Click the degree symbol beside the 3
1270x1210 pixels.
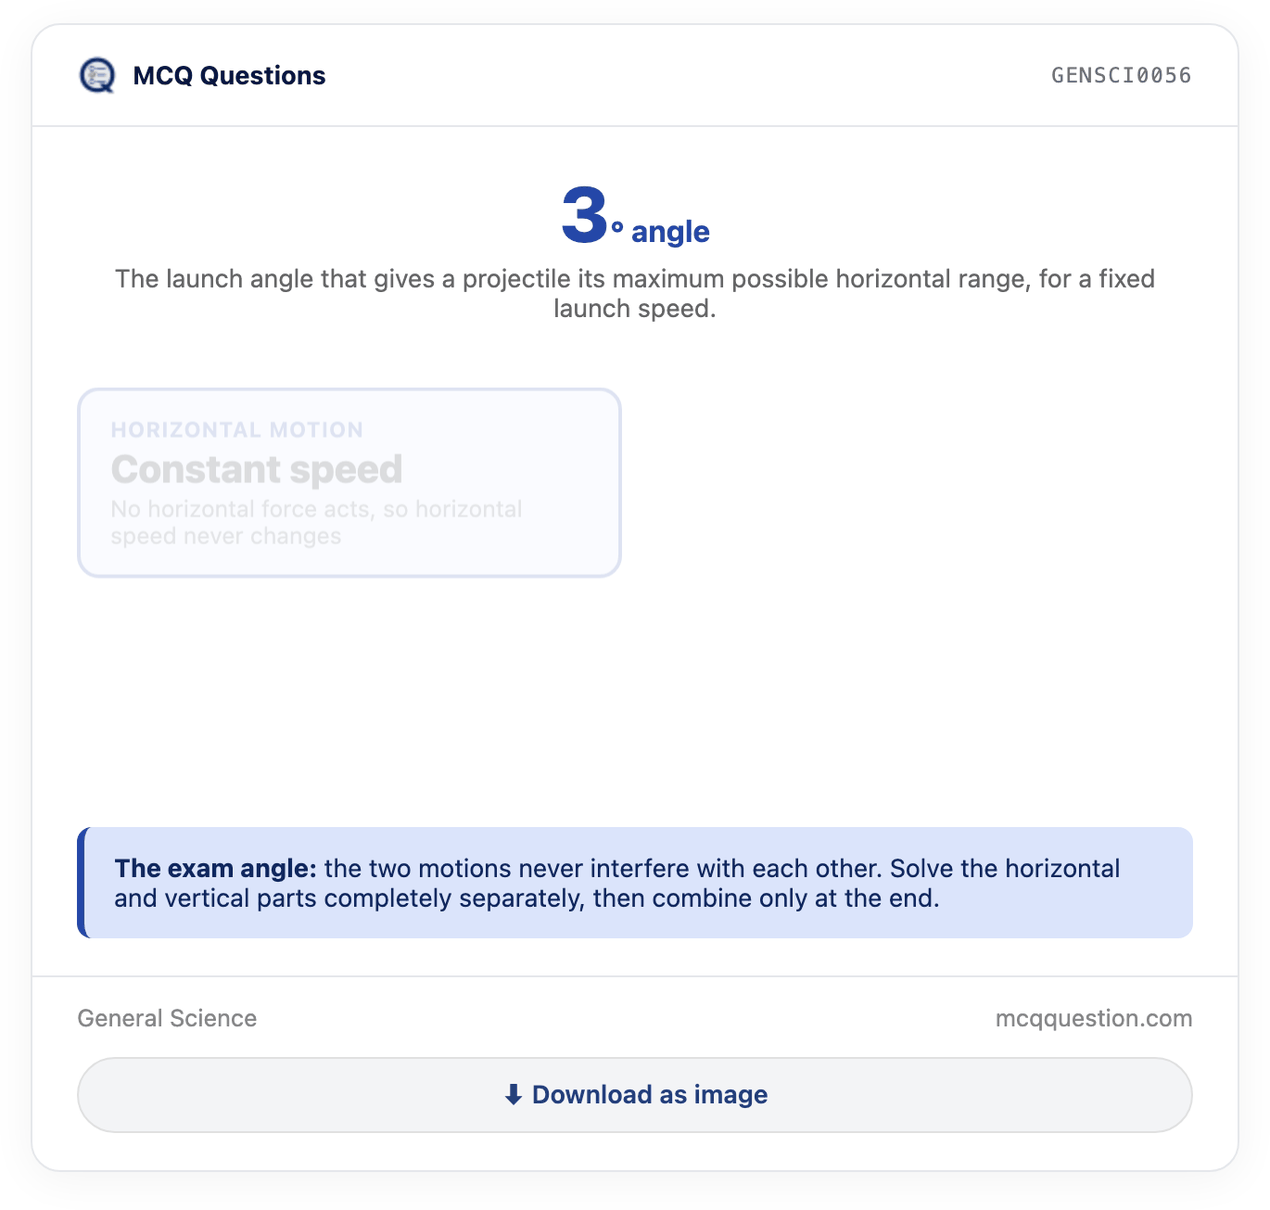pyautogui.click(x=618, y=229)
